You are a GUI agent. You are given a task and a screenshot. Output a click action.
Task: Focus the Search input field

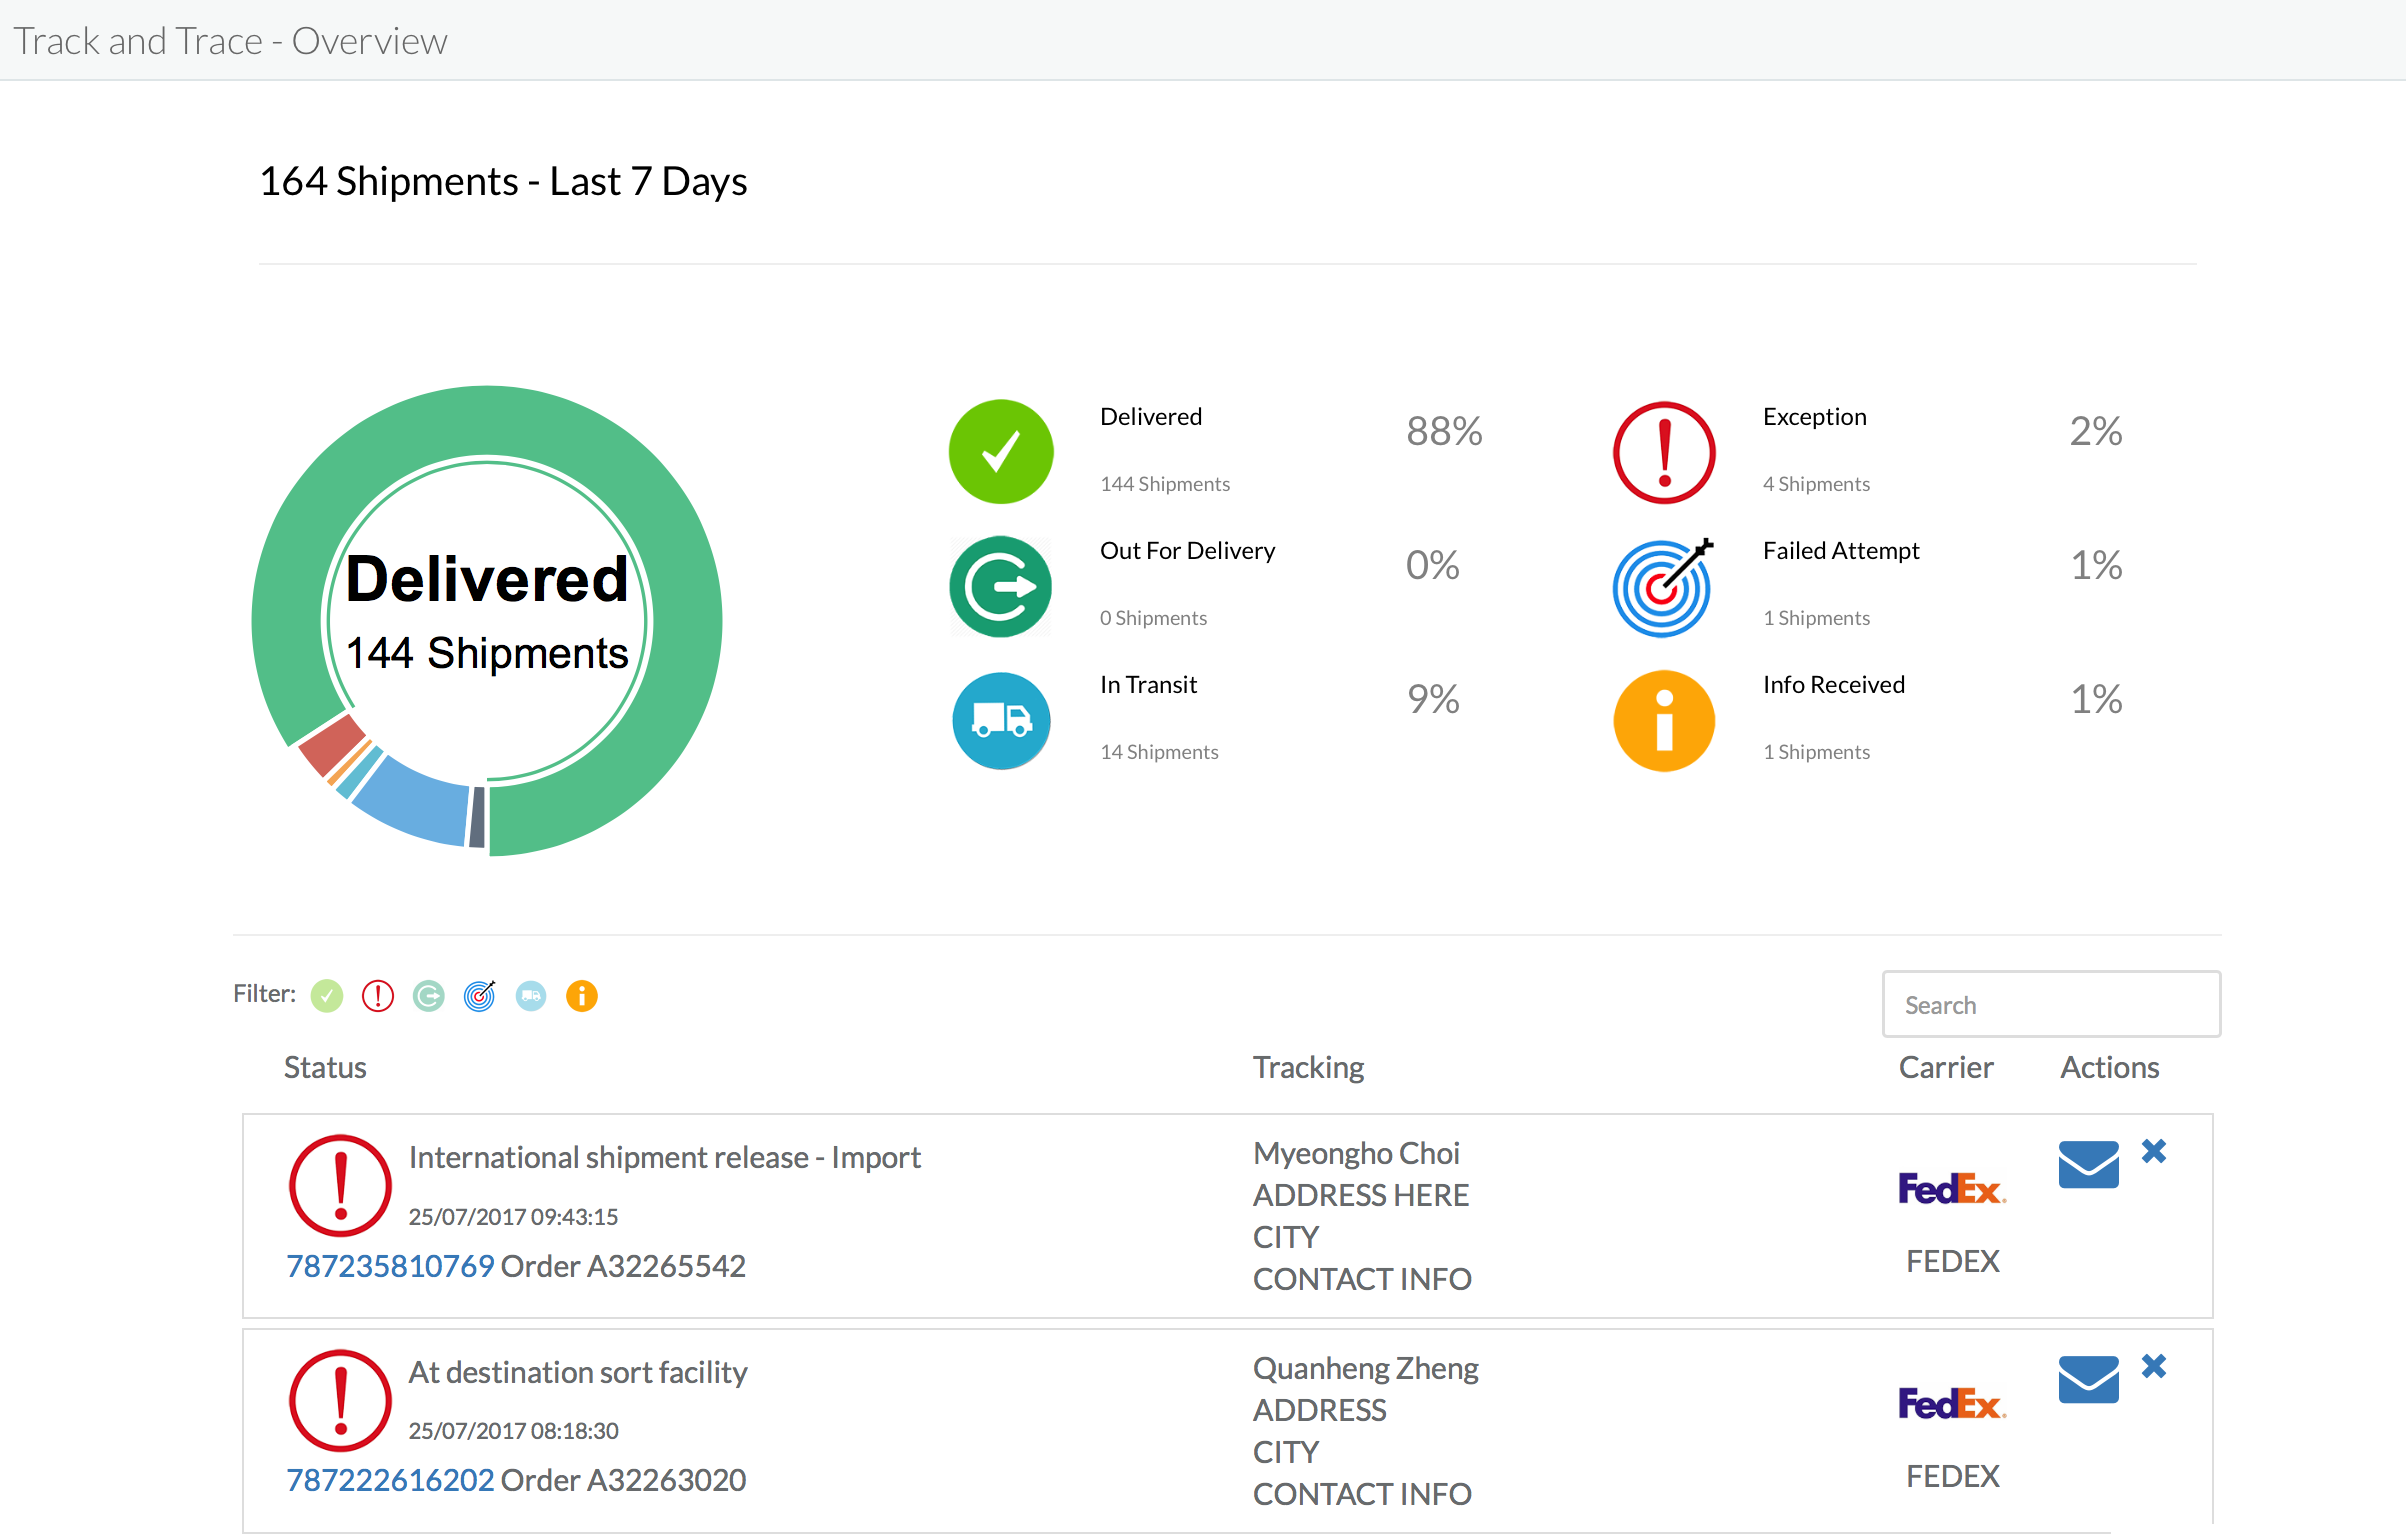[x=2050, y=1004]
